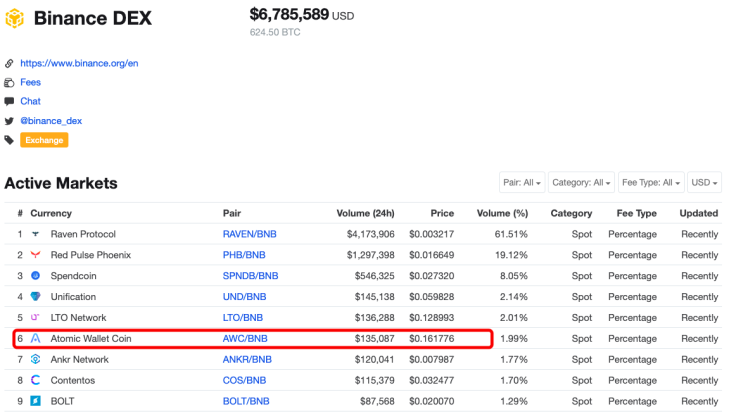This screenshot has height=414, width=736.
Task: Click the $4,173,906 volume value
Action: coord(370,234)
